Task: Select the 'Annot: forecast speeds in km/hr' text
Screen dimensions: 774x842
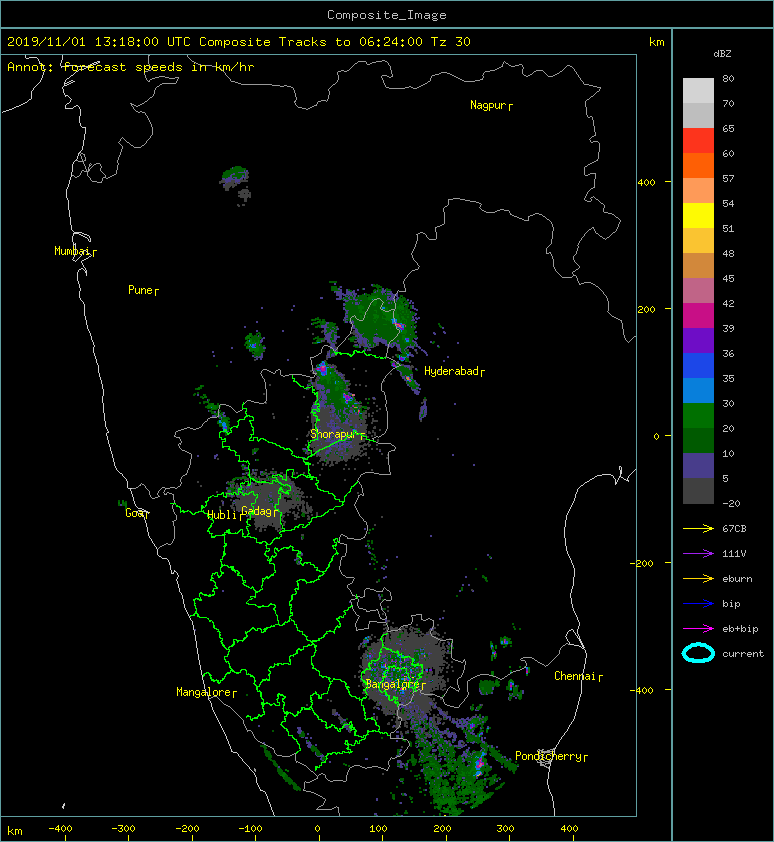Action: coord(131,67)
